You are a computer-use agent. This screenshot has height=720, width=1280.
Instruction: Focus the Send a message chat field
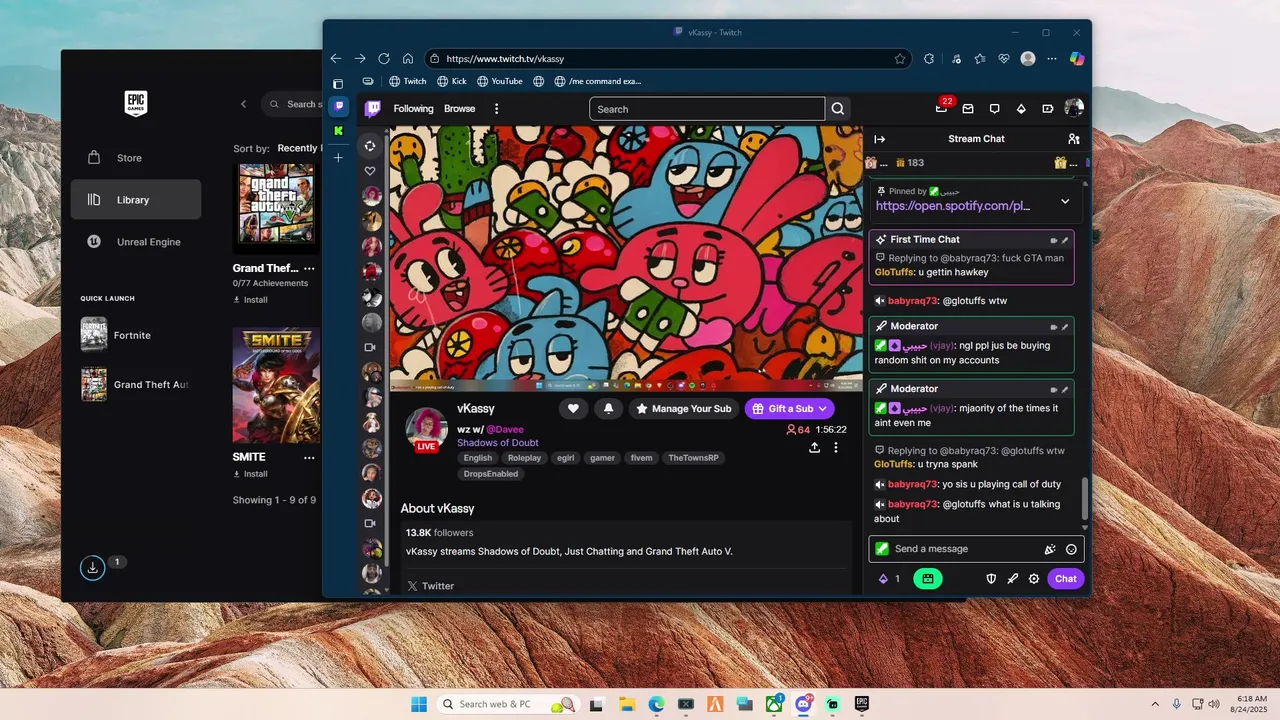click(x=976, y=549)
